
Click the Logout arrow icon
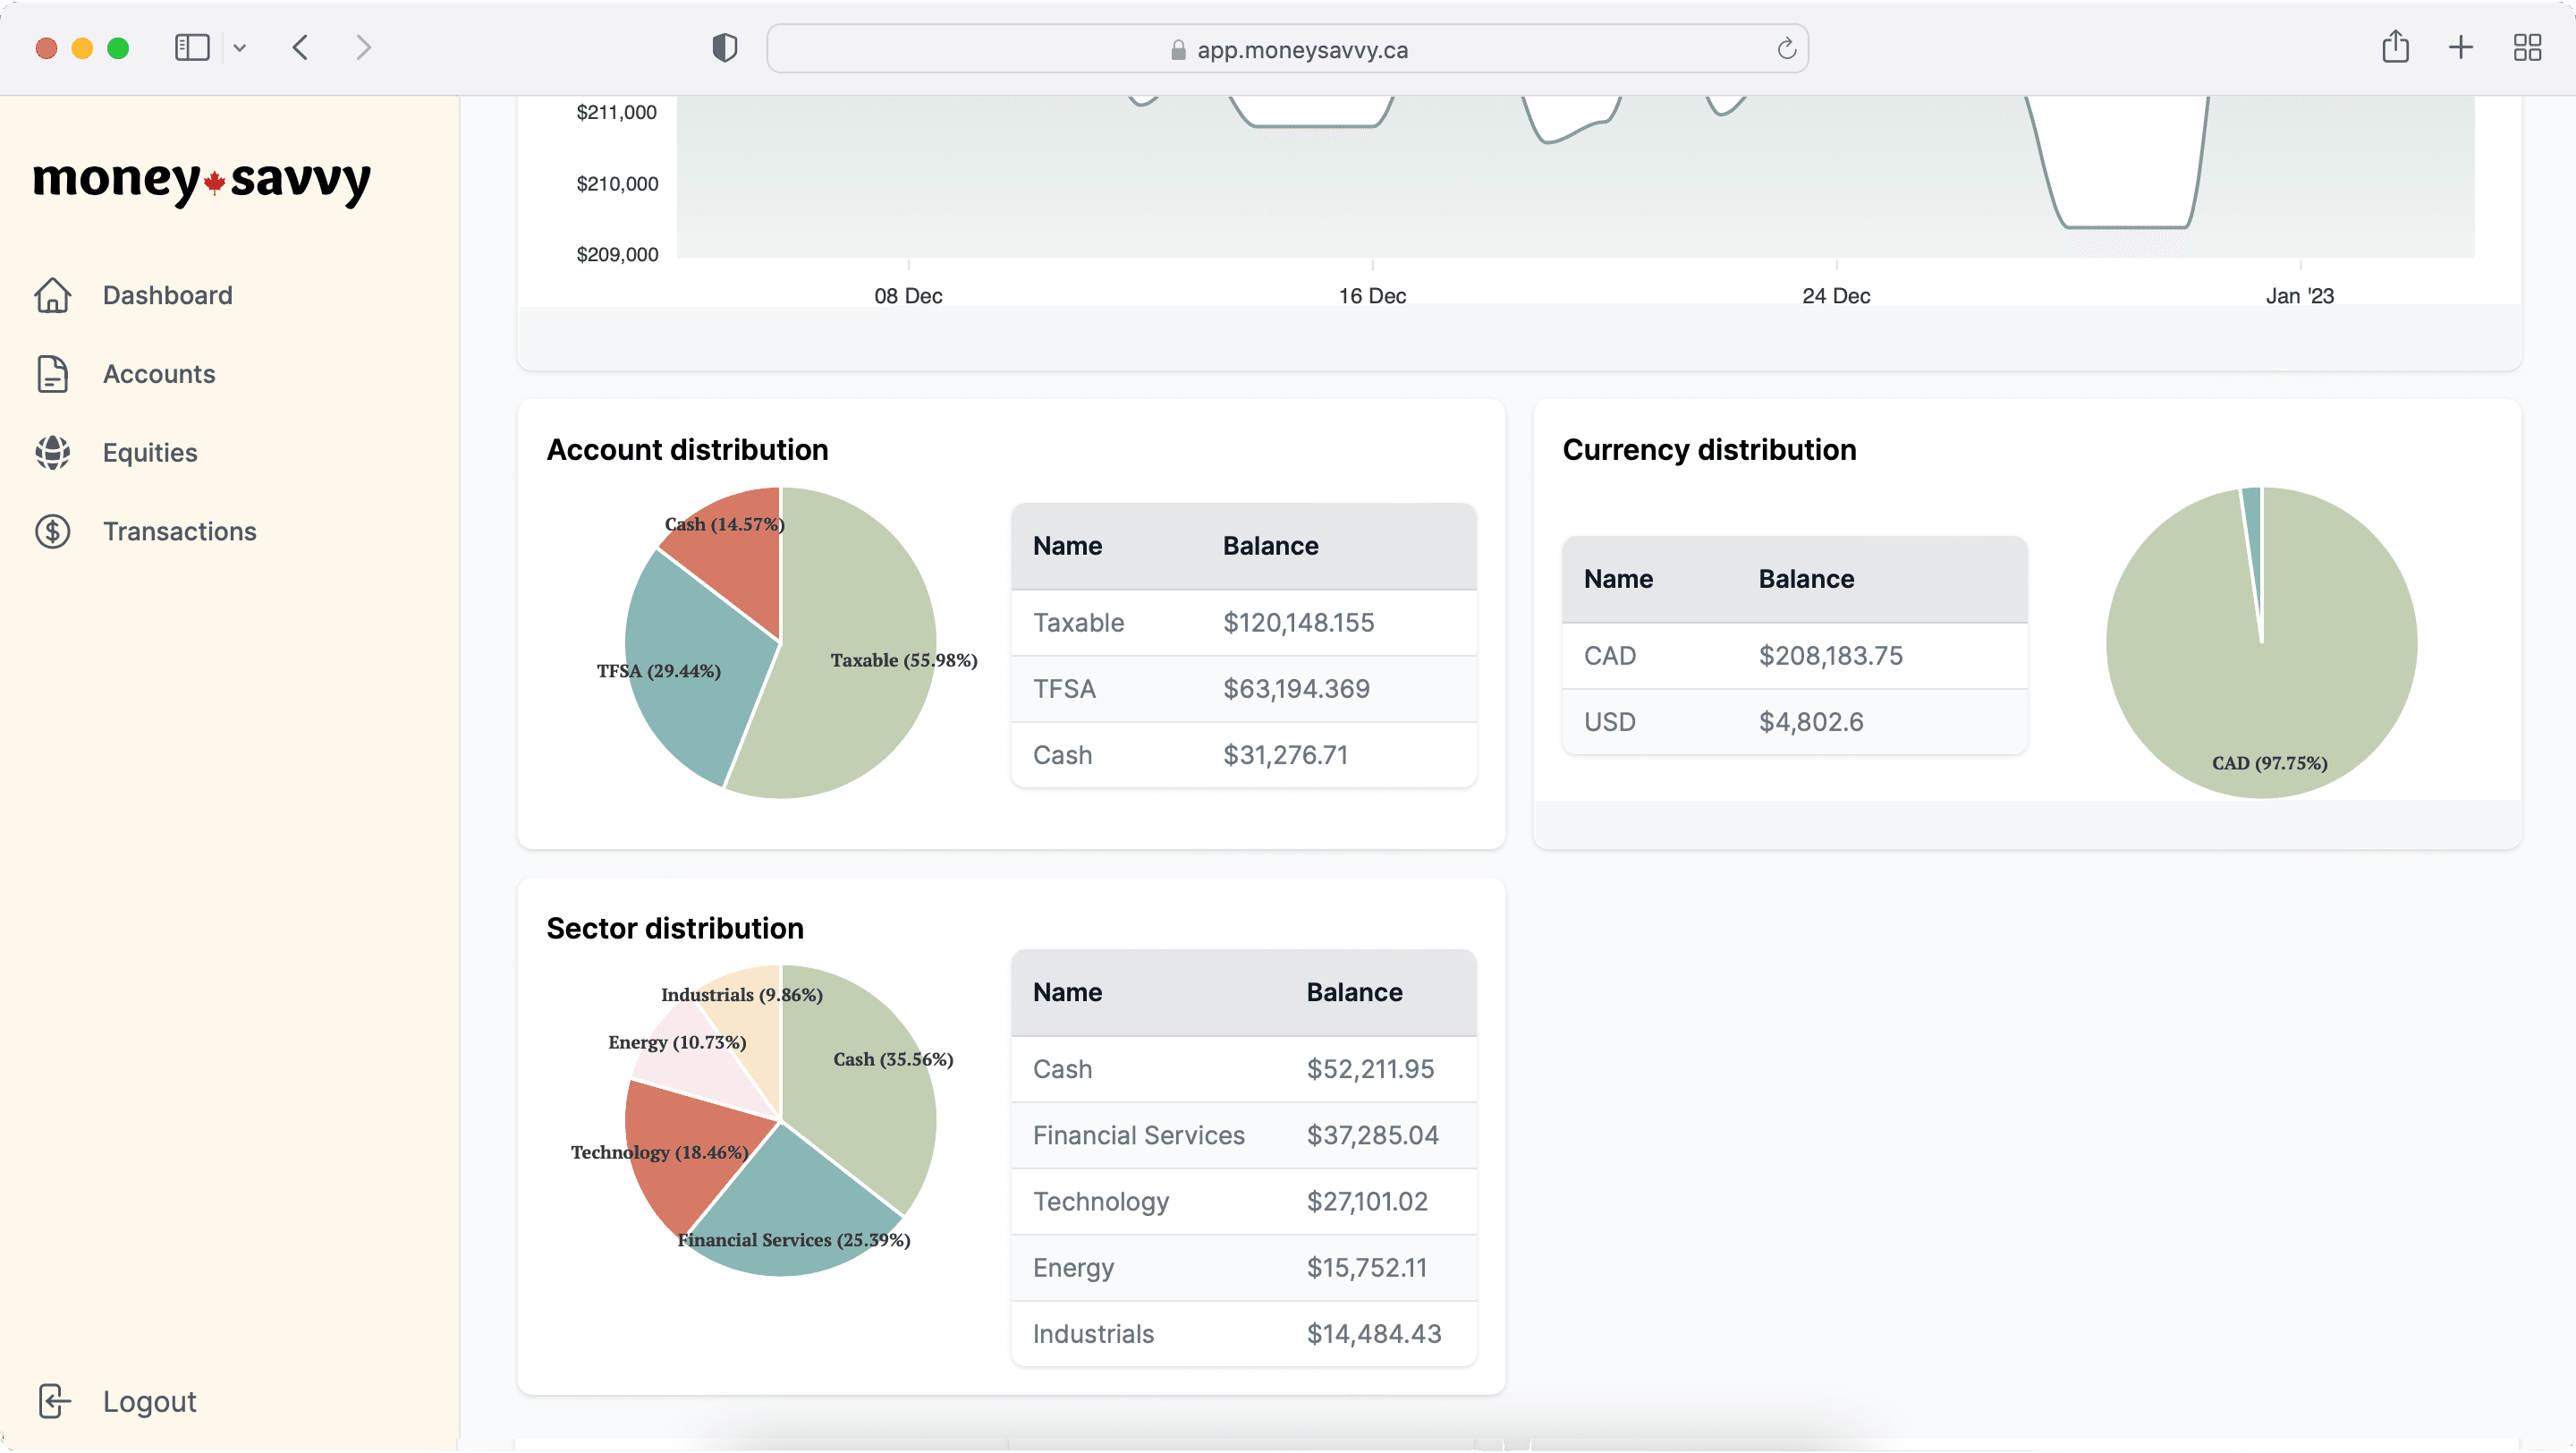[53, 1401]
